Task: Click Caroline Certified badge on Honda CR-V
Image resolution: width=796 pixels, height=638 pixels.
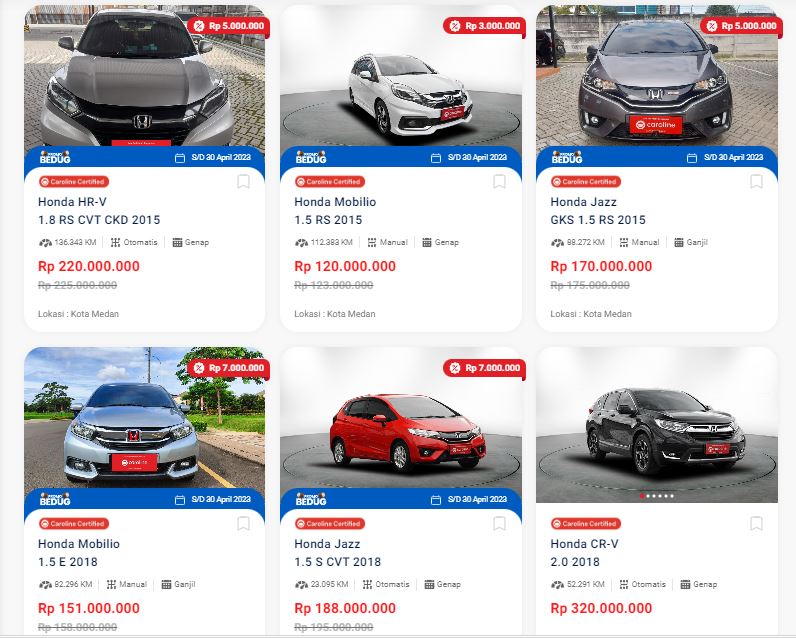Action: click(586, 524)
